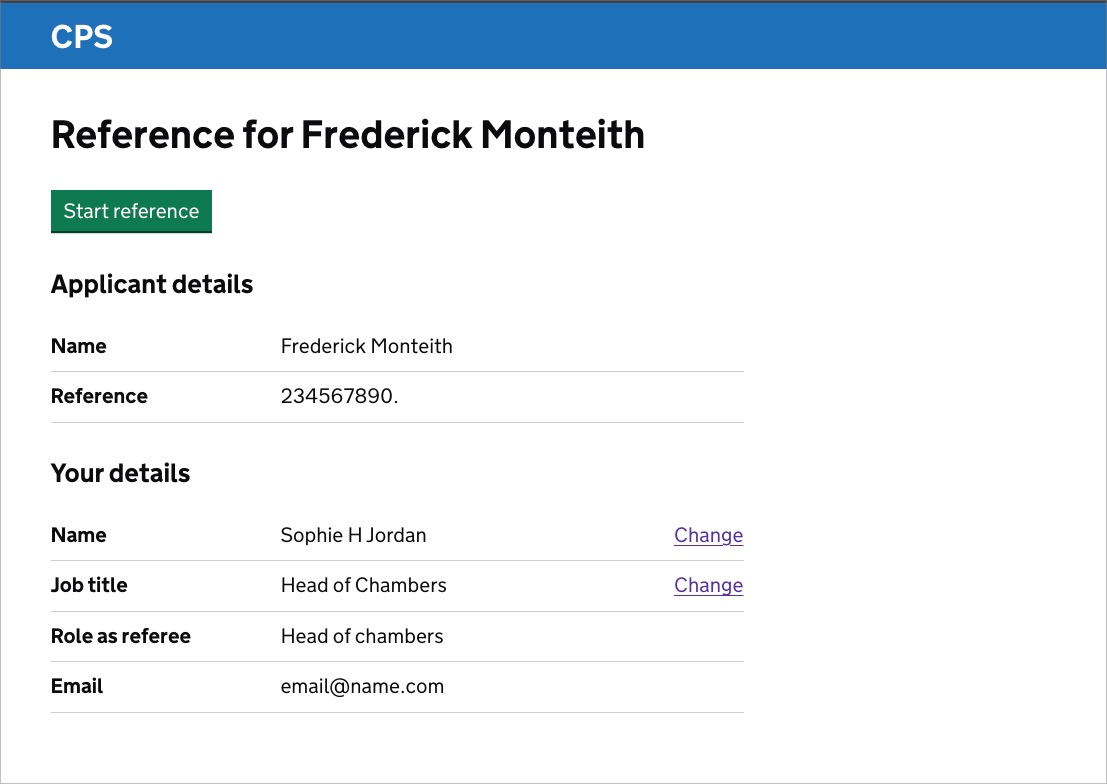
Task: Click the Name label under Your details
Action: tap(78, 535)
